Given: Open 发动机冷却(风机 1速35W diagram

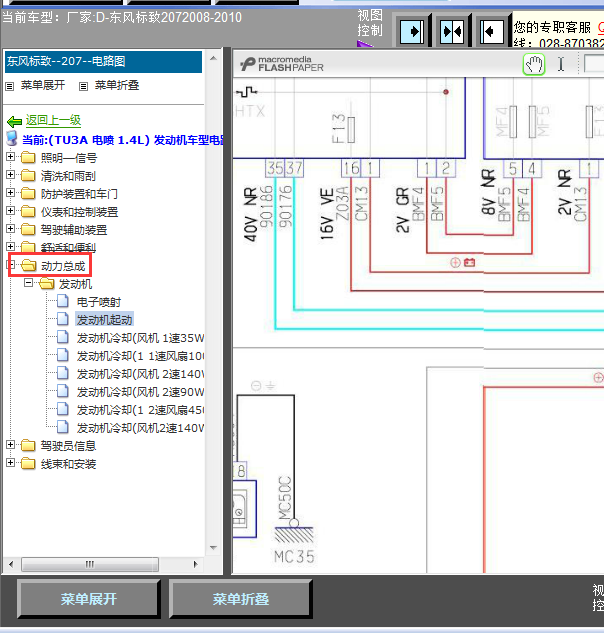Looking at the screenshot, I should (x=140, y=338).
